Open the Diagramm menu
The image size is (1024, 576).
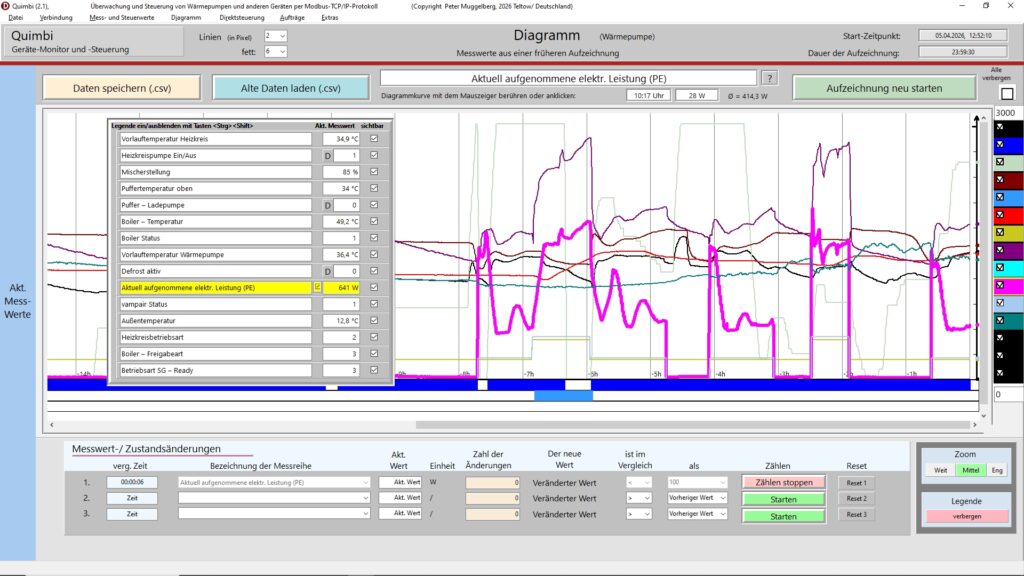pos(185,18)
